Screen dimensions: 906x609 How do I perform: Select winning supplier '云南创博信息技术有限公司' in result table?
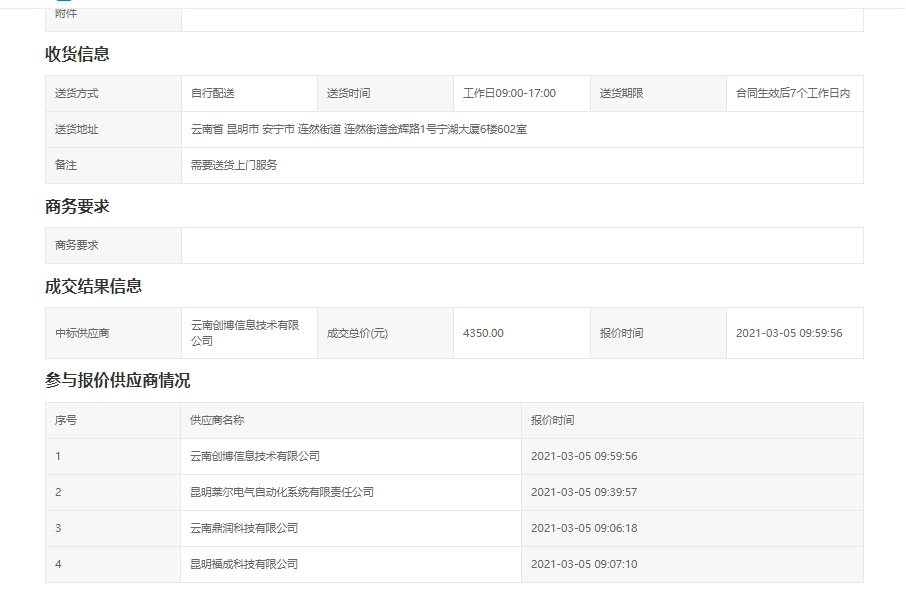click(x=245, y=333)
